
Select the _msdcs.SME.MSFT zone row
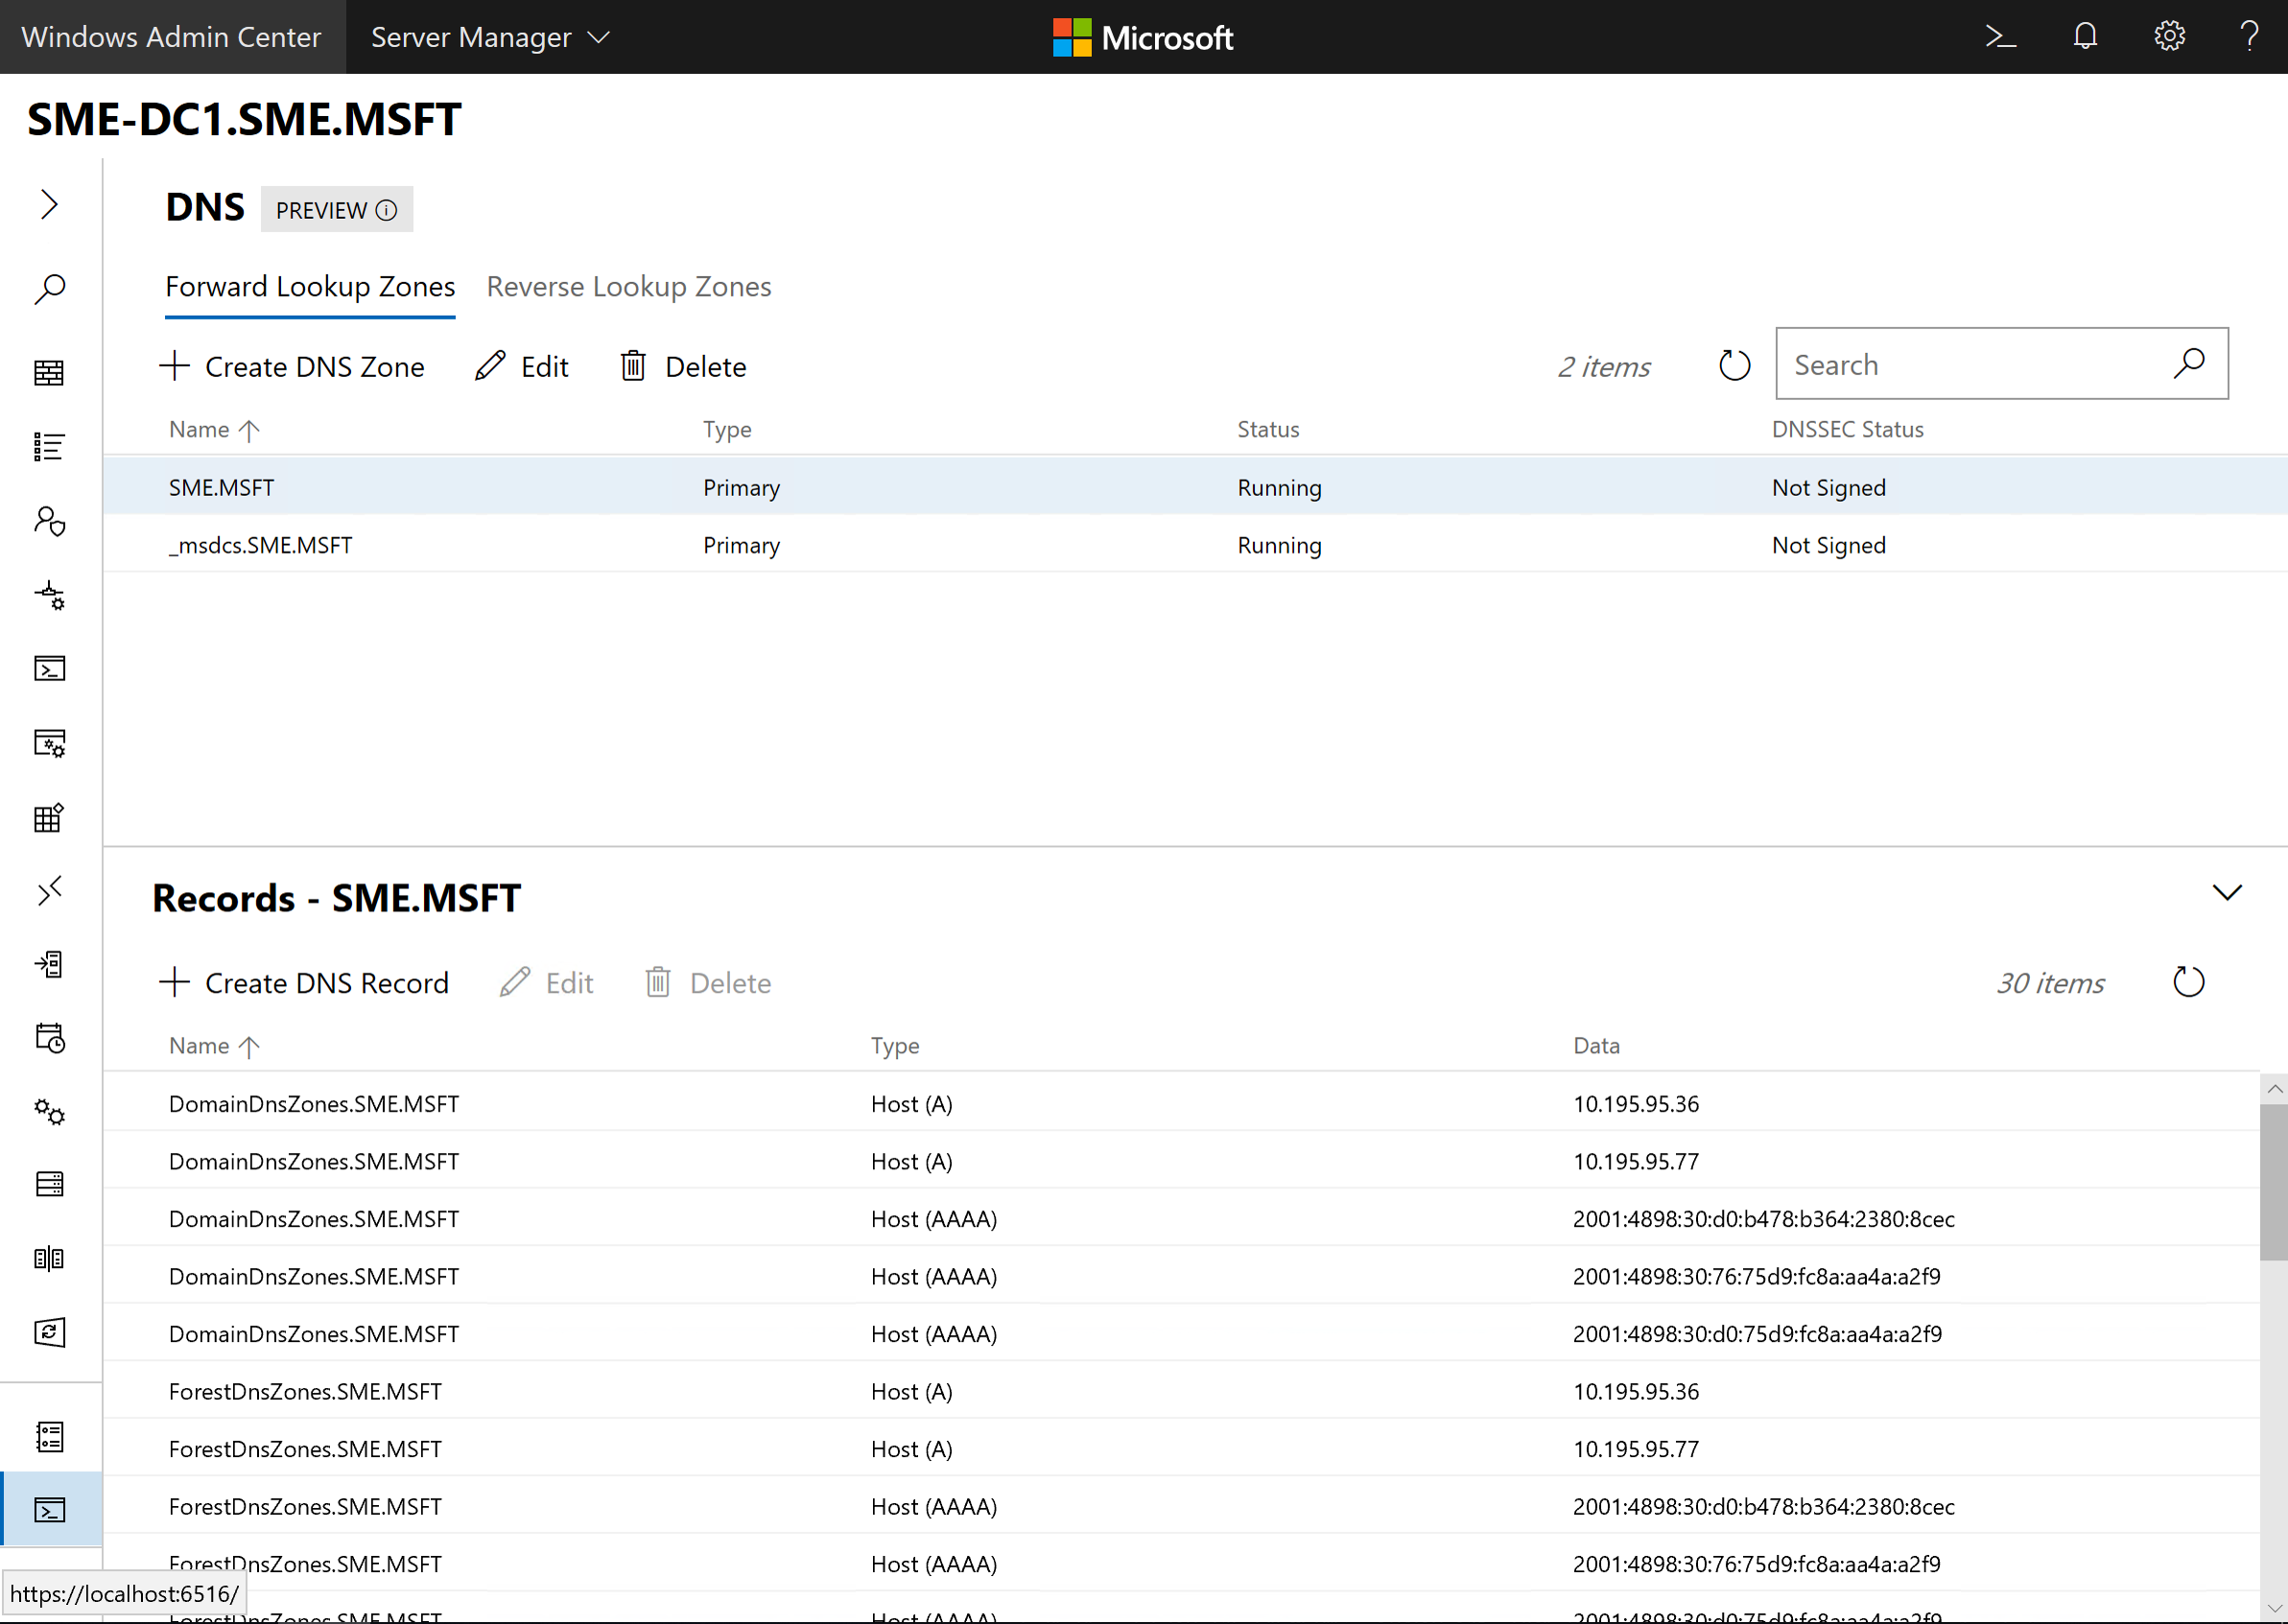pyautogui.click(x=1195, y=545)
